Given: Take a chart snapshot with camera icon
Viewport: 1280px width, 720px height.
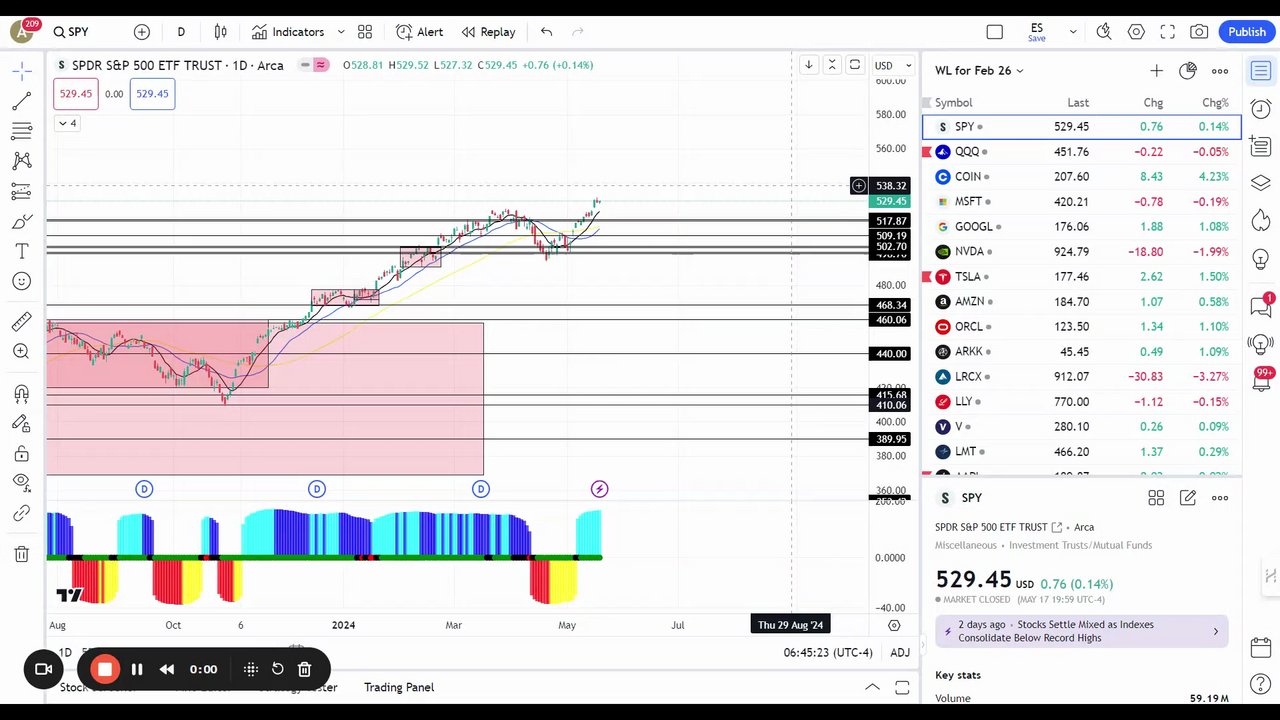Looking at the screenshot, I should (1199, 32).
